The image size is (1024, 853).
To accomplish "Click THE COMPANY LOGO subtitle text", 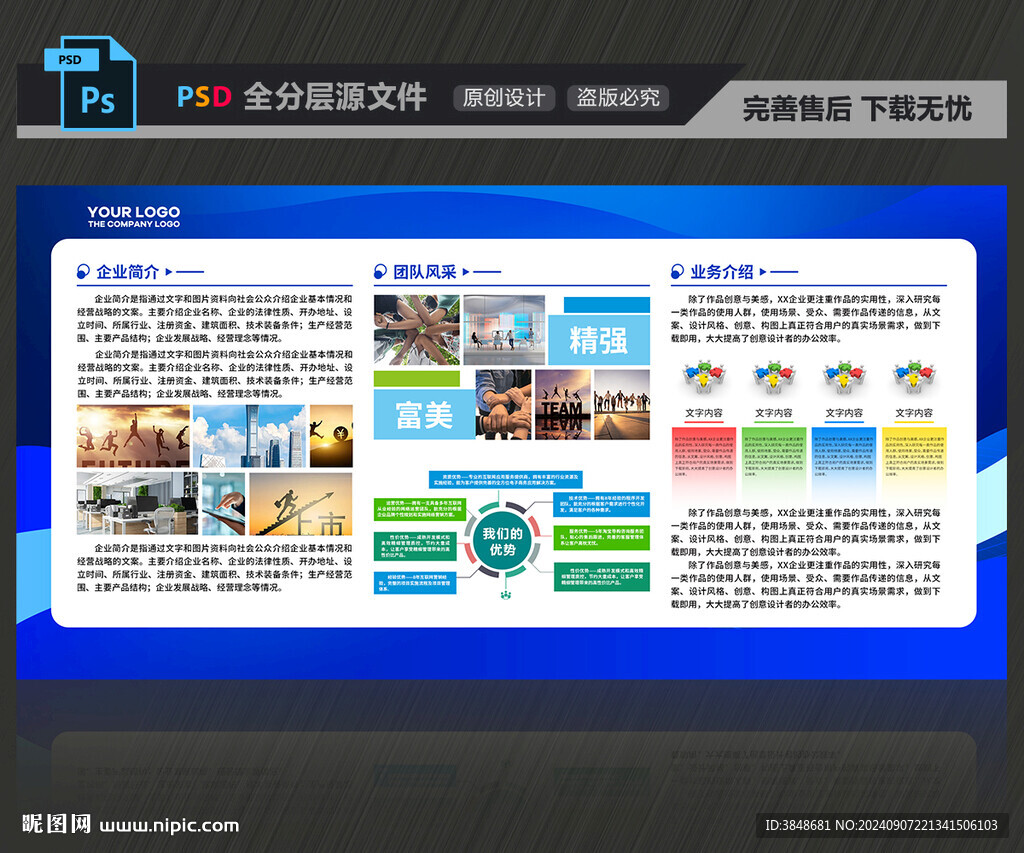I will 134,224.
